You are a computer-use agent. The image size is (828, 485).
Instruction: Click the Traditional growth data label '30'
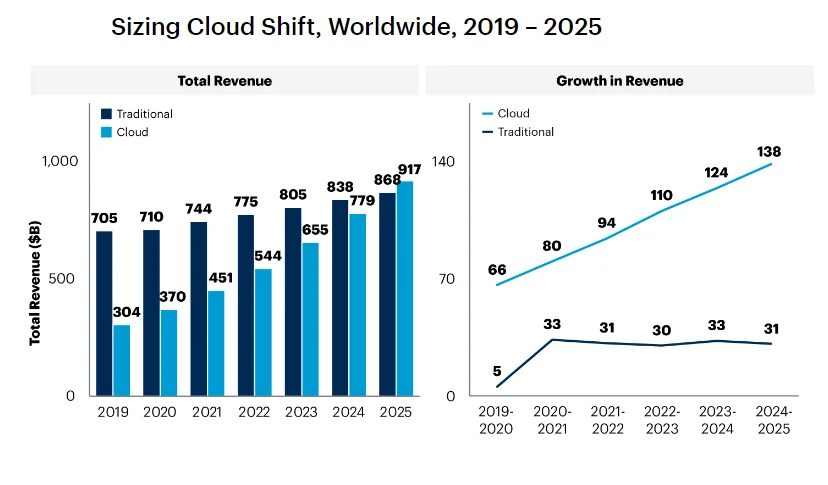pyautogui.click(x=662, y=331)
